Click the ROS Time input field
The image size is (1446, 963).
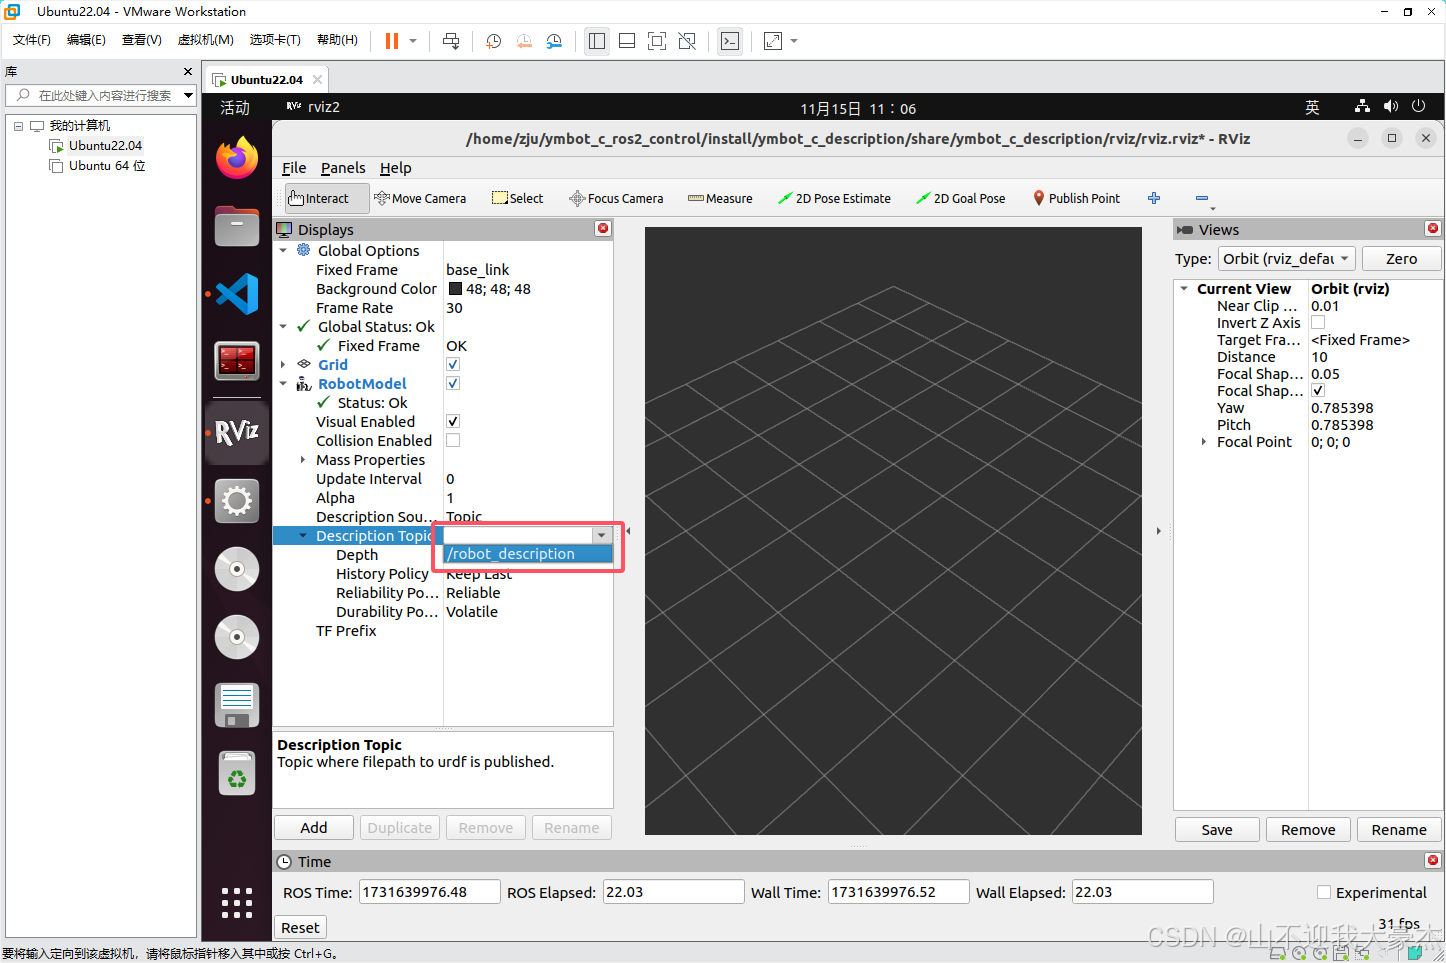point(429,891)
